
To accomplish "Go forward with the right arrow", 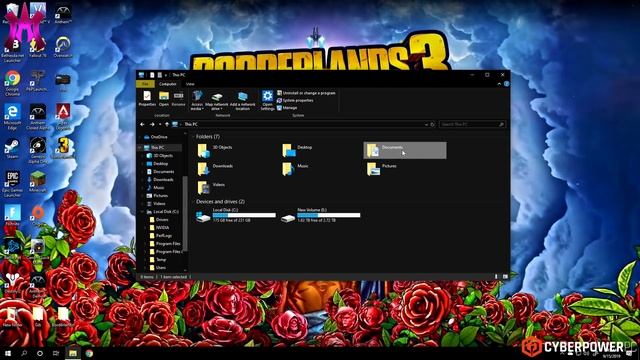I will [x=152, y=124].
